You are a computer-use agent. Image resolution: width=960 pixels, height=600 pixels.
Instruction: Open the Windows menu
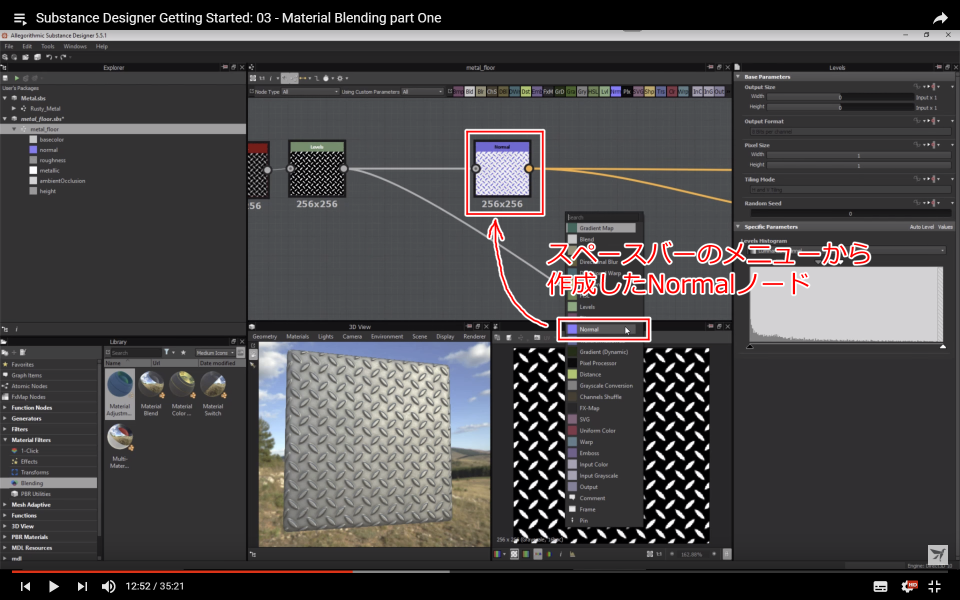click(75, 47)
